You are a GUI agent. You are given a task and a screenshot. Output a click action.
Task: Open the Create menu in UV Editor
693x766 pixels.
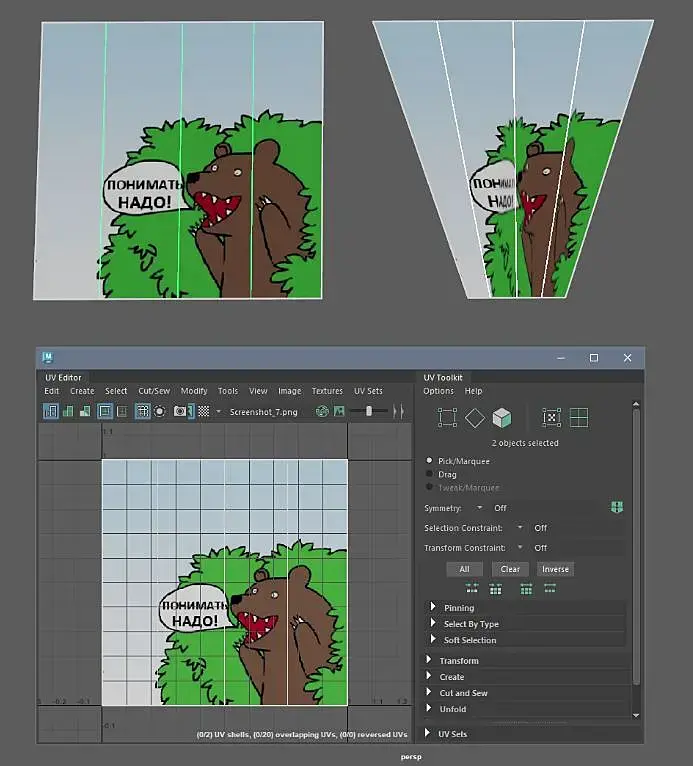point(82,391)
